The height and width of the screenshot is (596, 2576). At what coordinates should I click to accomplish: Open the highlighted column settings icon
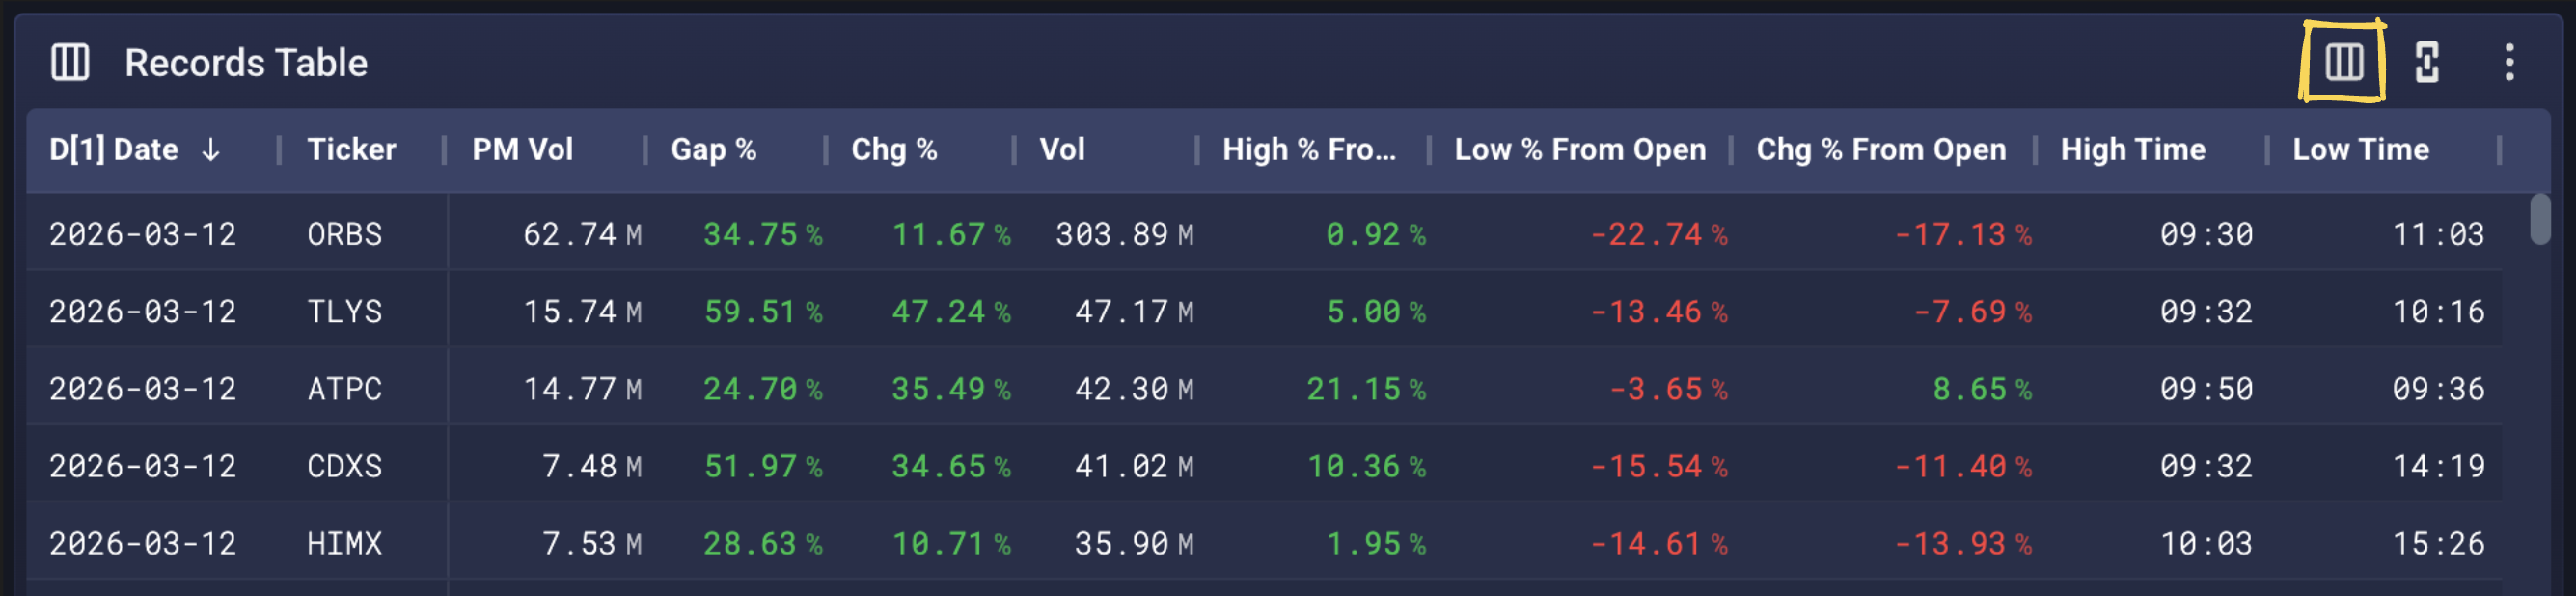tap(2343, 62)
